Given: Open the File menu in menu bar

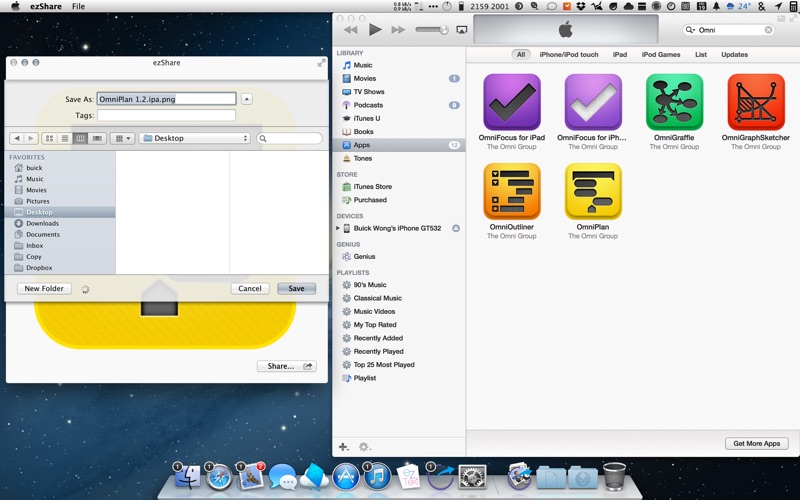Looking at the screenshot, I should (x=79, y=6).
